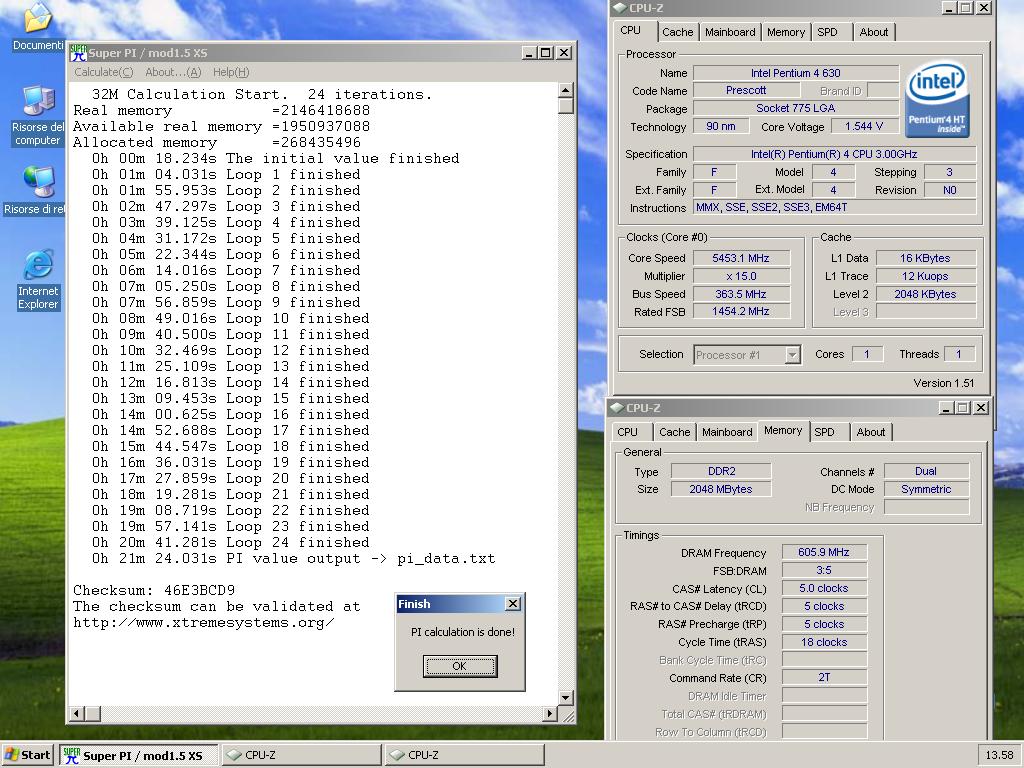Viewport: 1024px width, 768px height.
Task: Click the Checksum: 46E3BCD9 line
Action: click(154, 590)
